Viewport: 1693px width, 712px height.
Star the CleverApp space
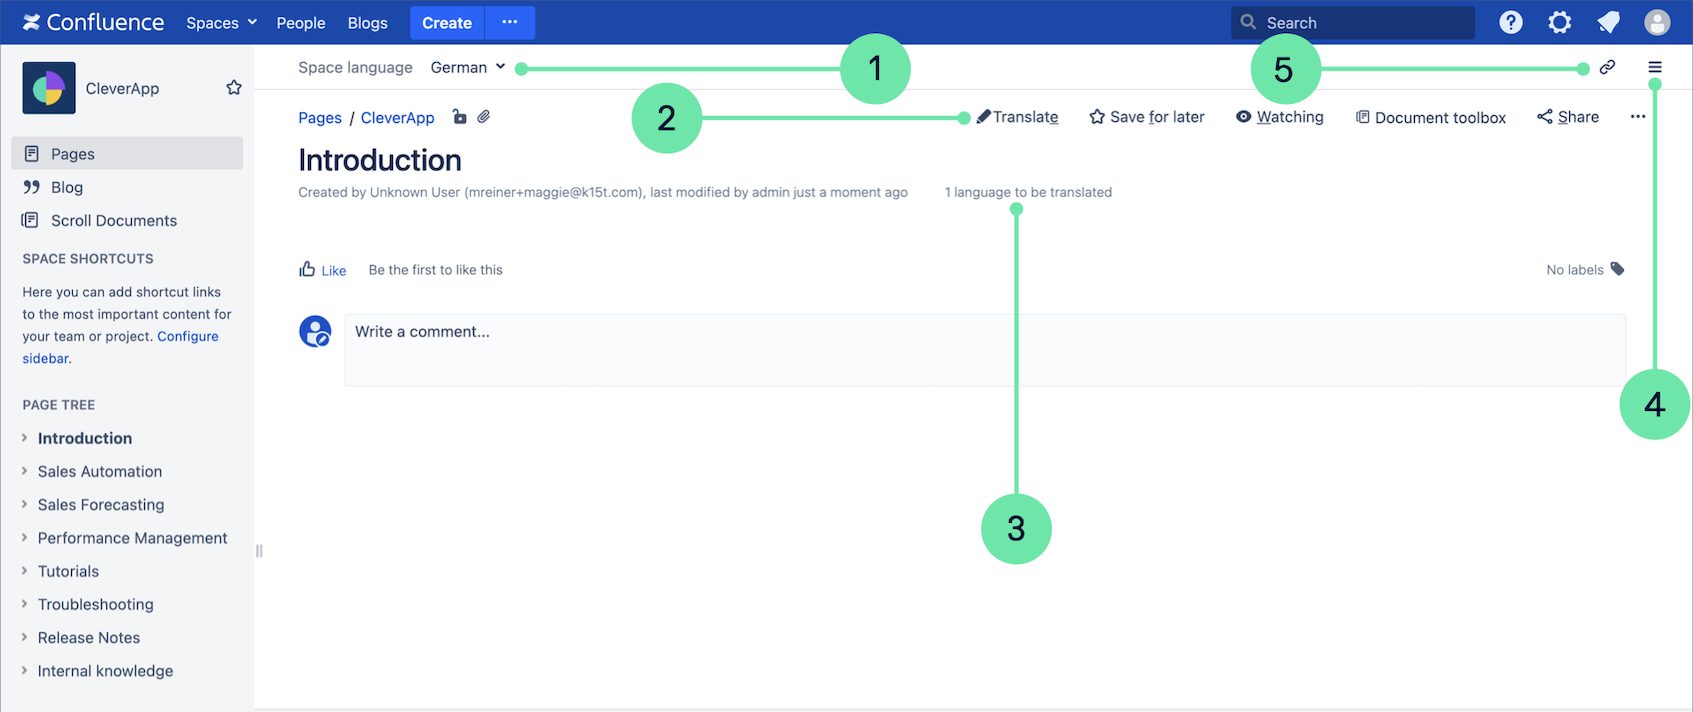(x=234, y=88)
